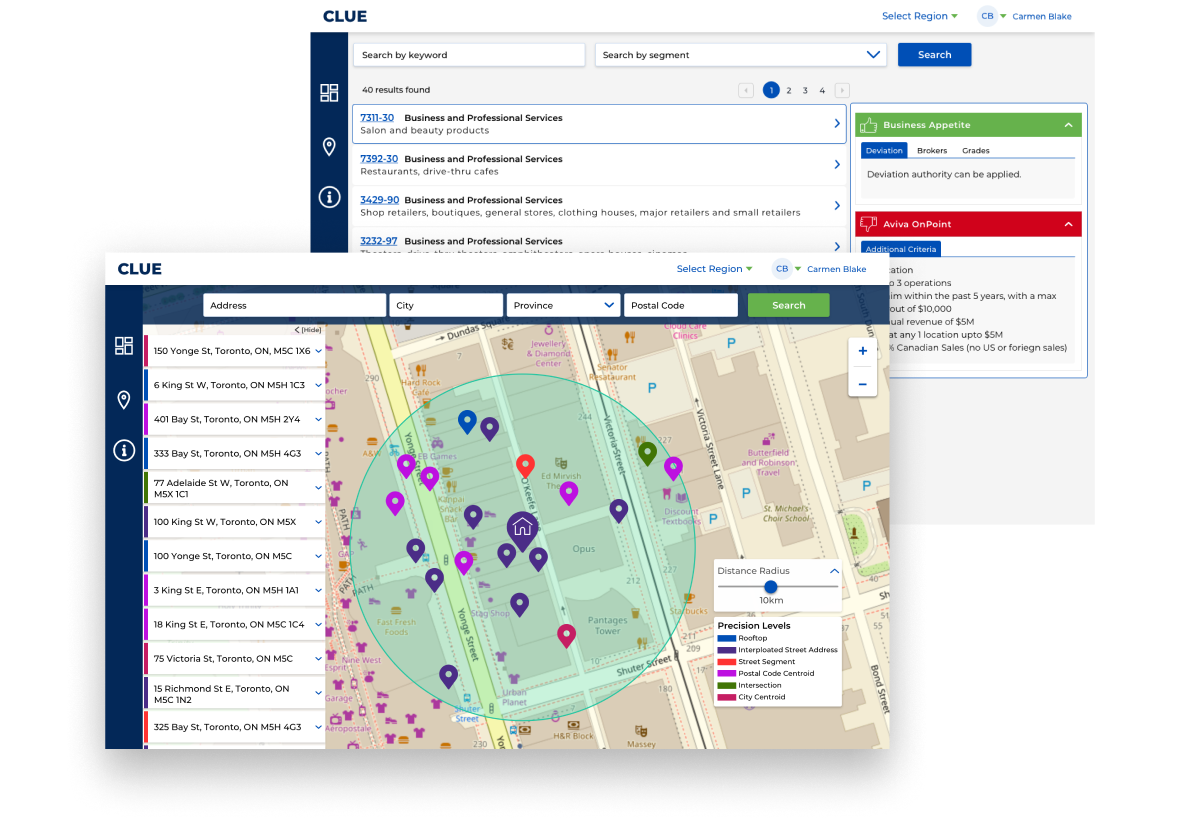Image resolution: width=1200 pixels, height=822 pixels.
Task: Switch to the Brokers tab
Action: coord(932,150)
